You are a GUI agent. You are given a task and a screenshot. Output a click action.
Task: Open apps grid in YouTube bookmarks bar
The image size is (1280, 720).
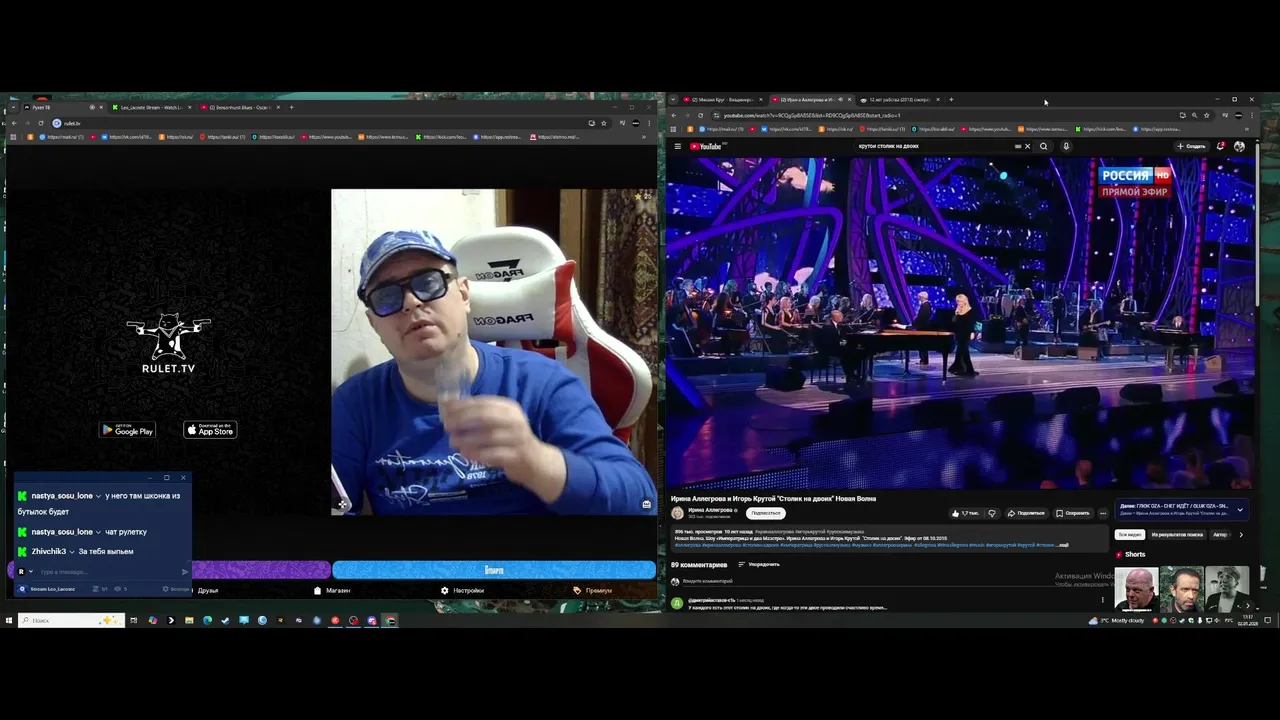point(672,129)
